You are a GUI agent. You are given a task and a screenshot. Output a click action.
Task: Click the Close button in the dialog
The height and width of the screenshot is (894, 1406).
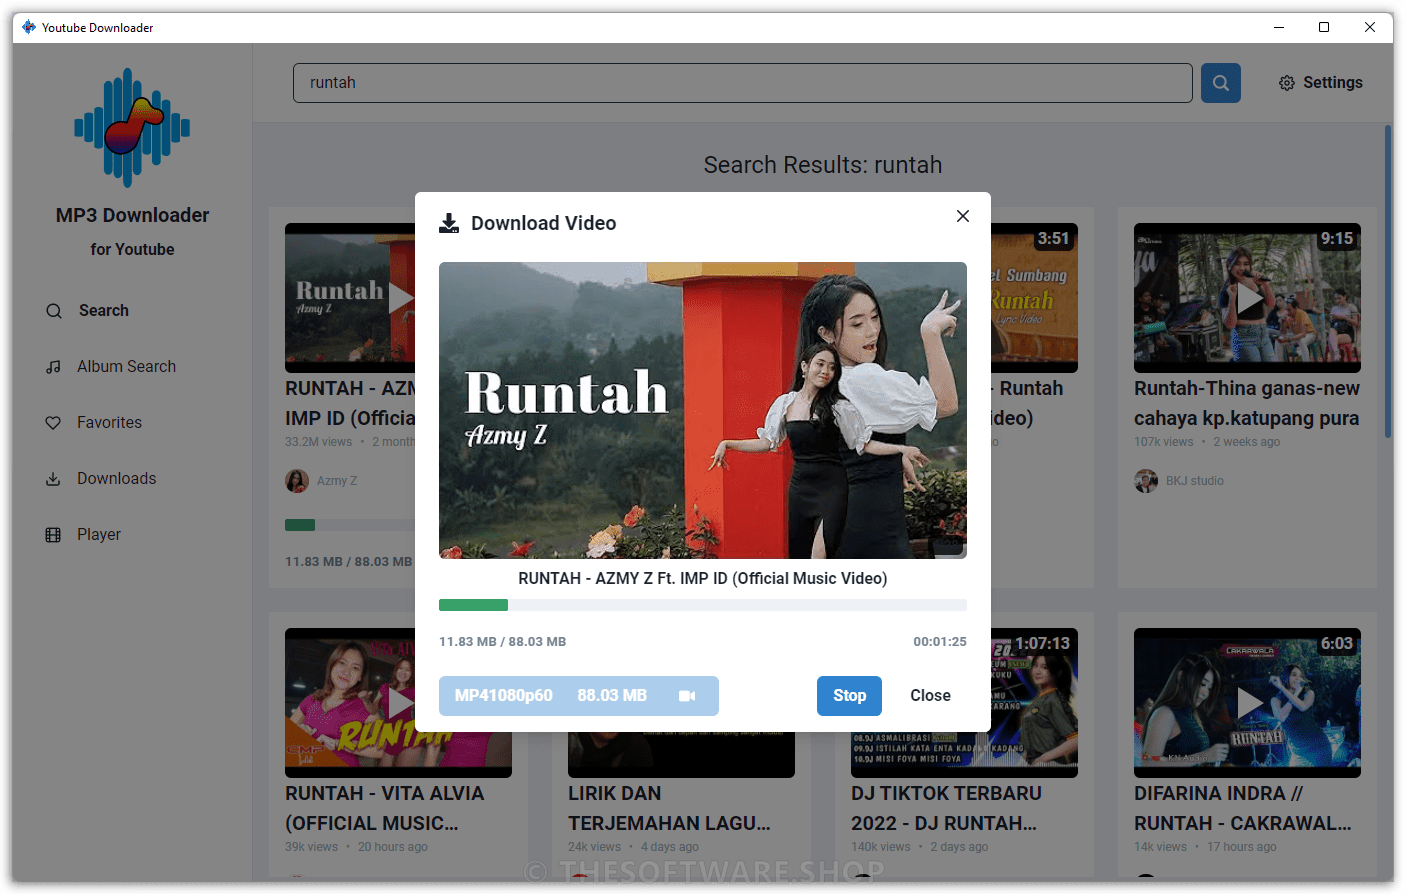(x=930, y=696)
